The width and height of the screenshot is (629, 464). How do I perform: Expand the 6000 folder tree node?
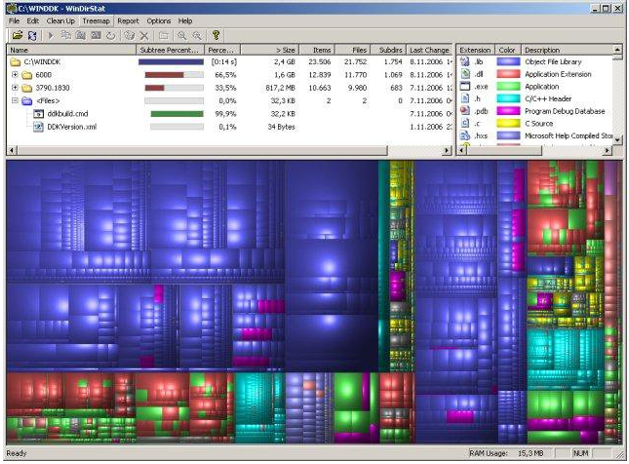(14, 74)
